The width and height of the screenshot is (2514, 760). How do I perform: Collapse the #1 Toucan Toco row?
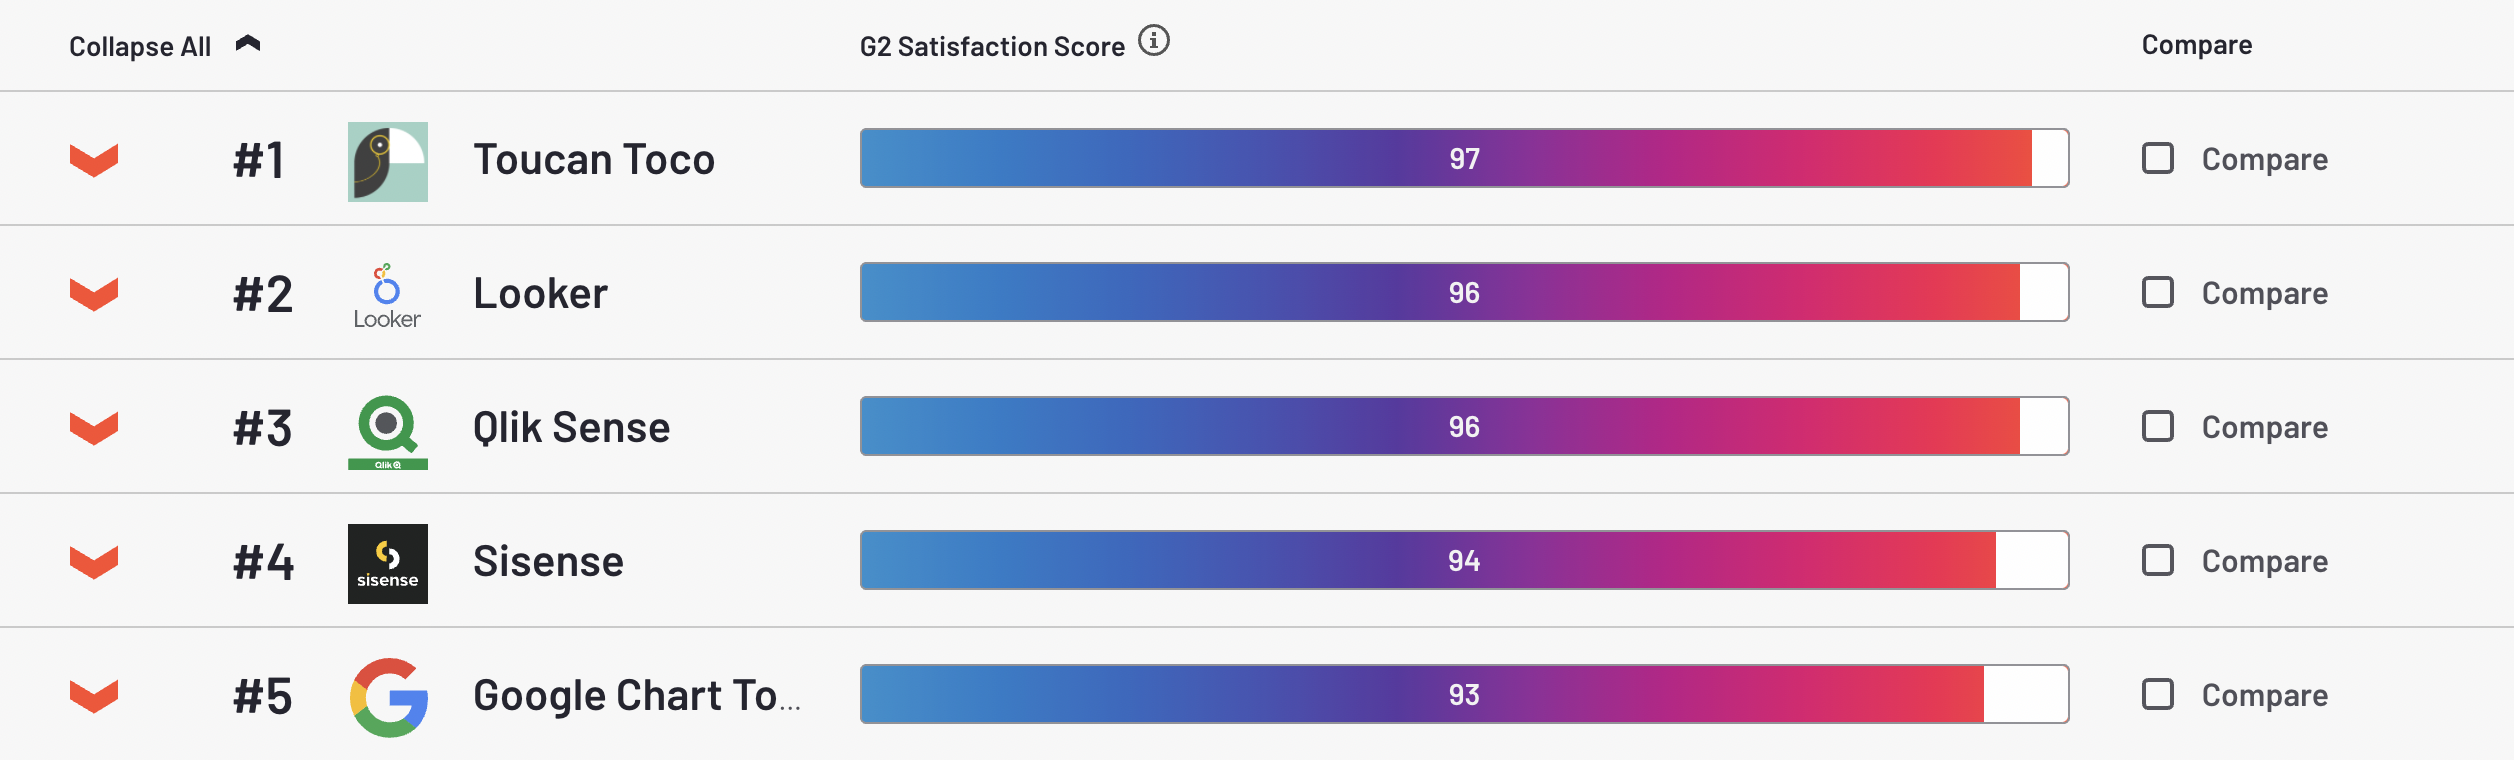[x=94, y=160]
